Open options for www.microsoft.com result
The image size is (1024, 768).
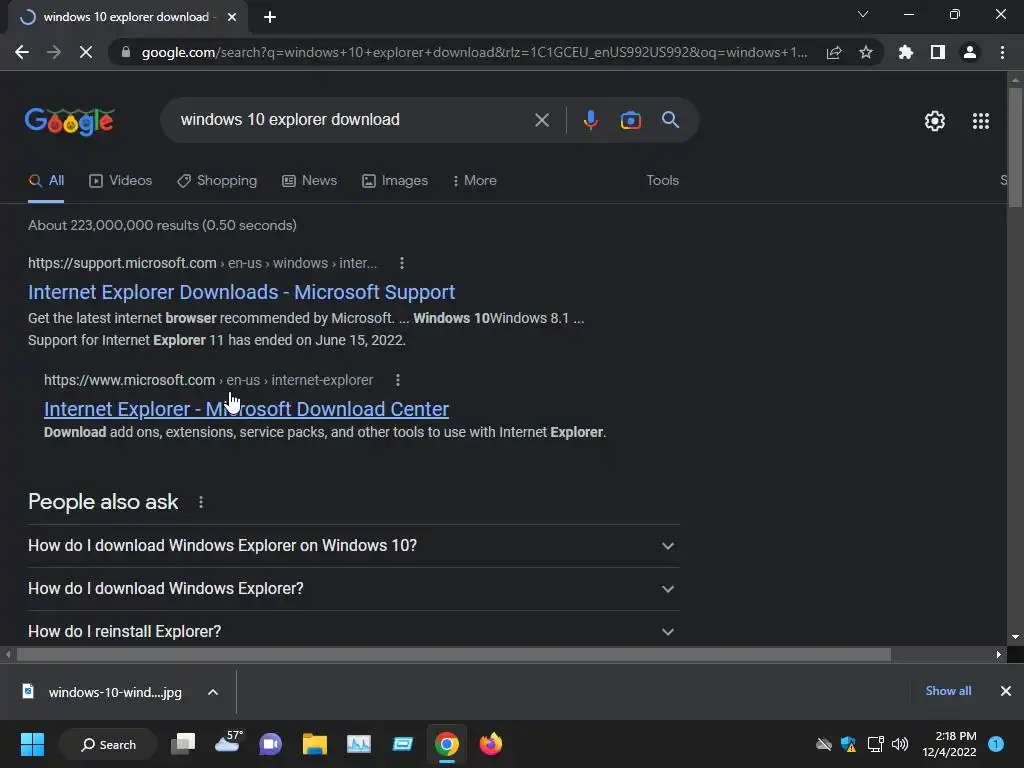tap(398, 380)
